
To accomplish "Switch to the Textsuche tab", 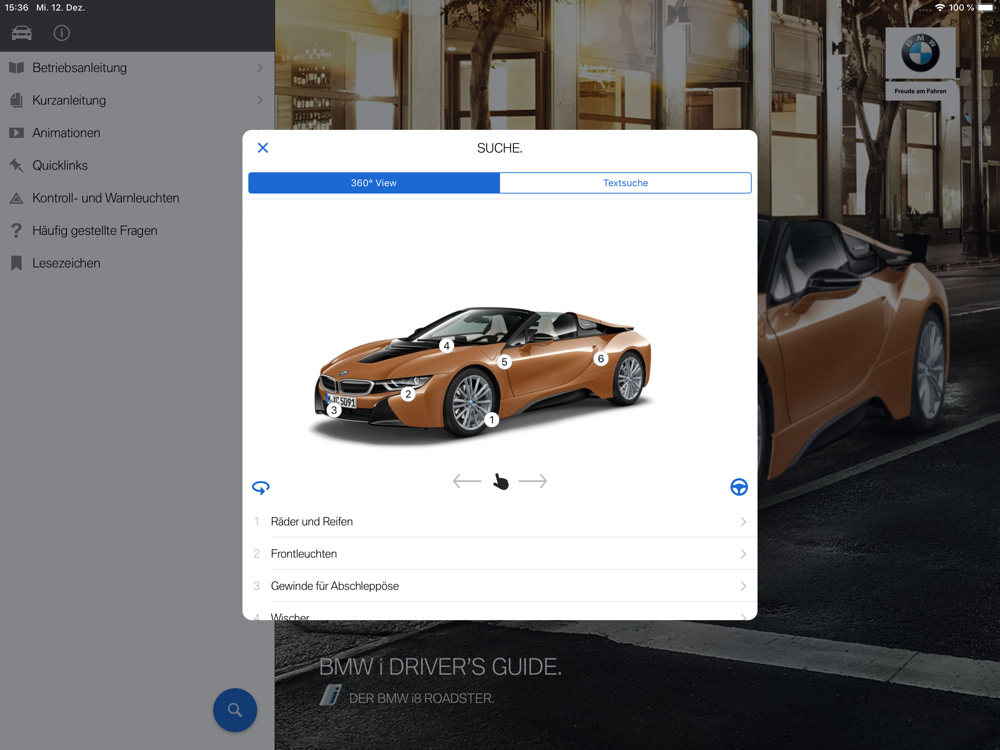I will tap(626, 183).
